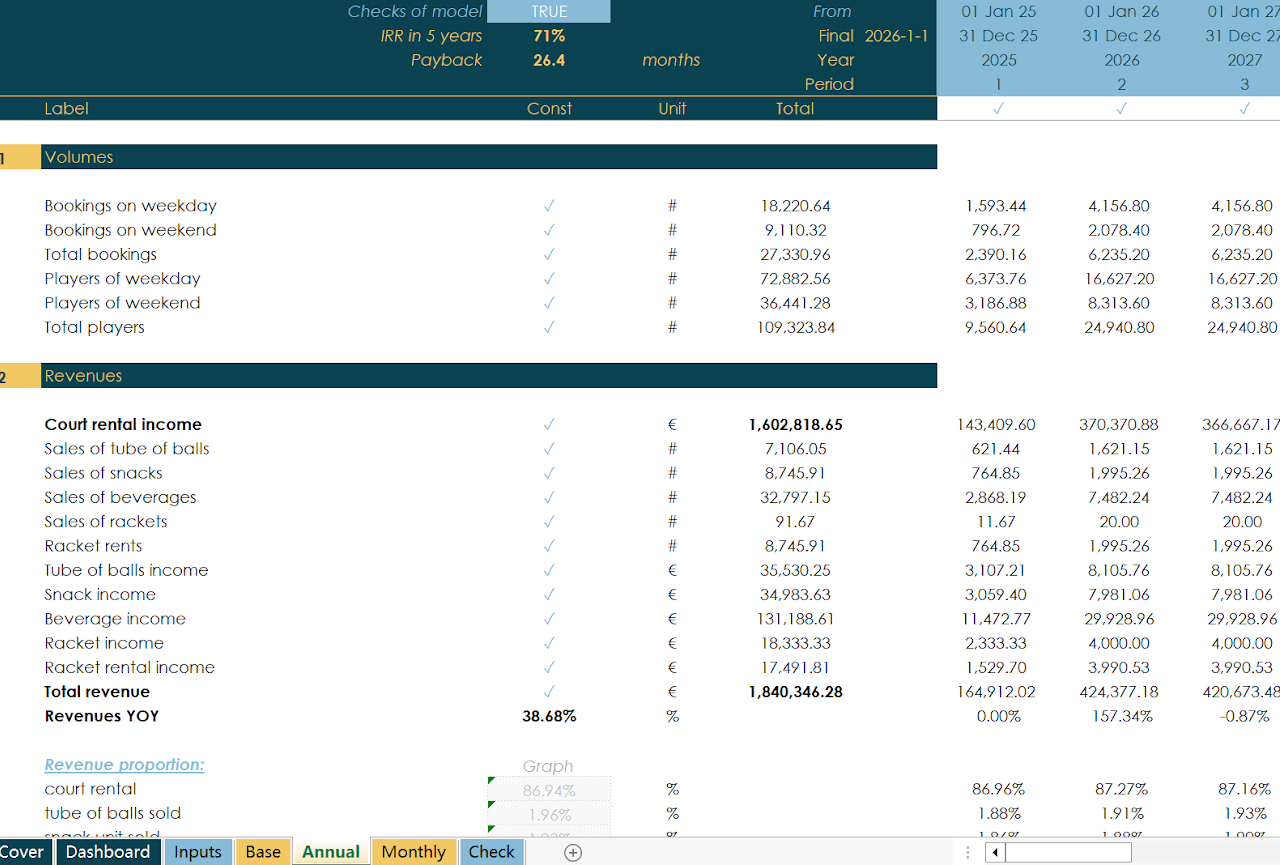Select the Beverage income total 131,188.61

tap(795, 619)
